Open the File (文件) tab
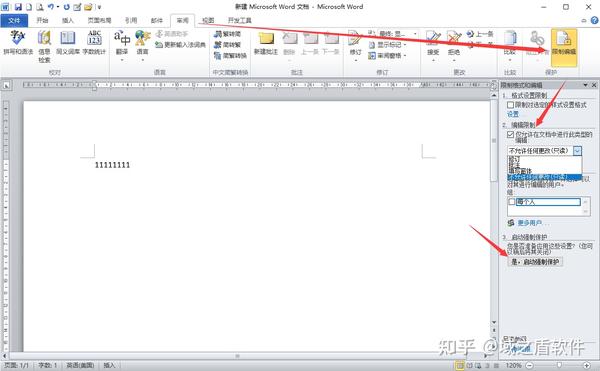Viewport: 600px width, 371px height. pos(14,21)
